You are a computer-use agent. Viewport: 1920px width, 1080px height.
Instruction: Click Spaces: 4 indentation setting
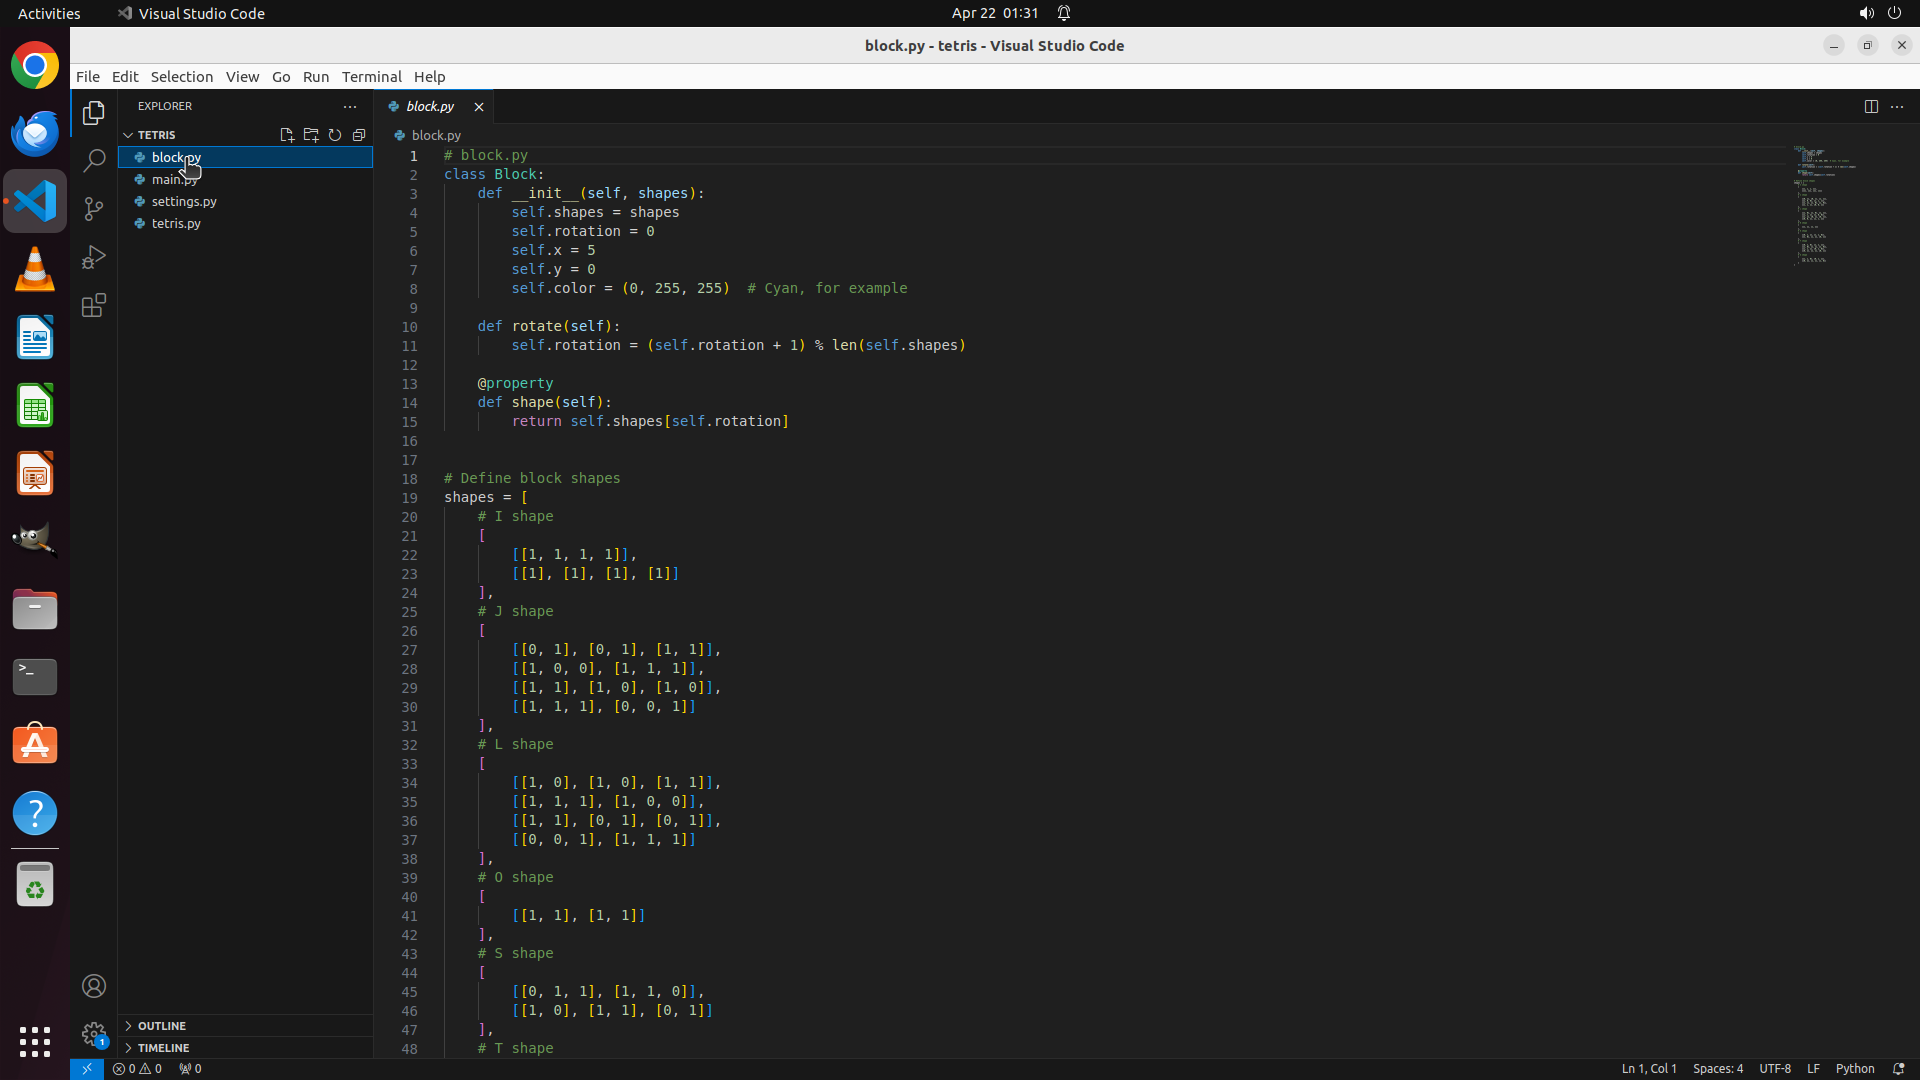tap(1717, 1068)
